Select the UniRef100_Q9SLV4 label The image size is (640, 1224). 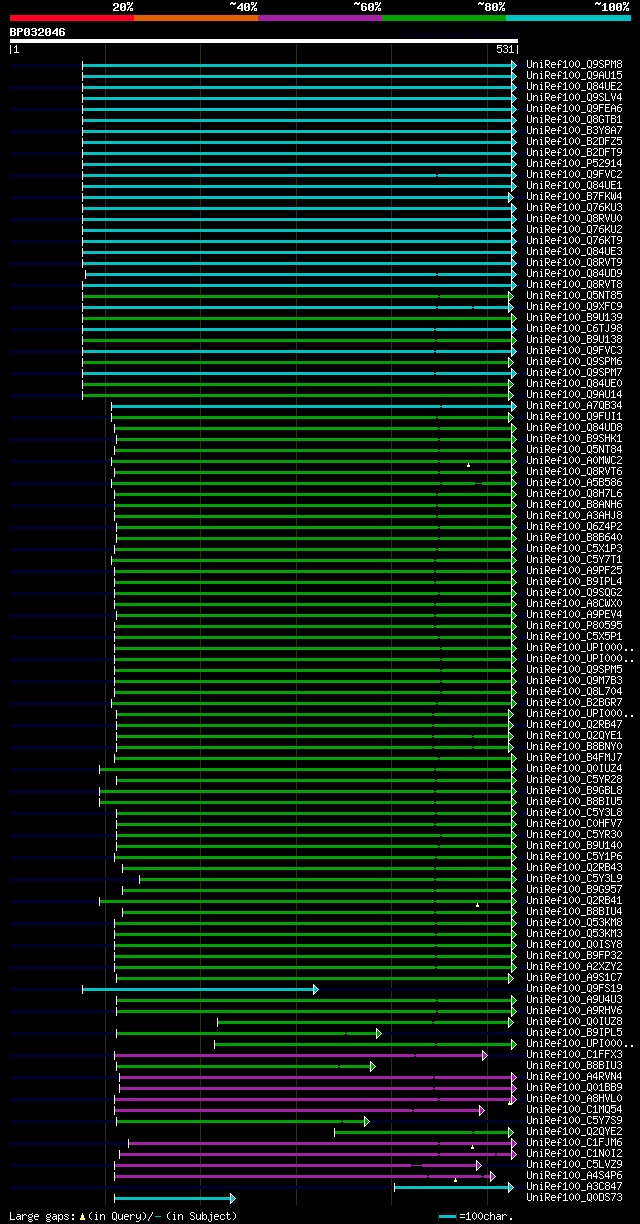575,97
